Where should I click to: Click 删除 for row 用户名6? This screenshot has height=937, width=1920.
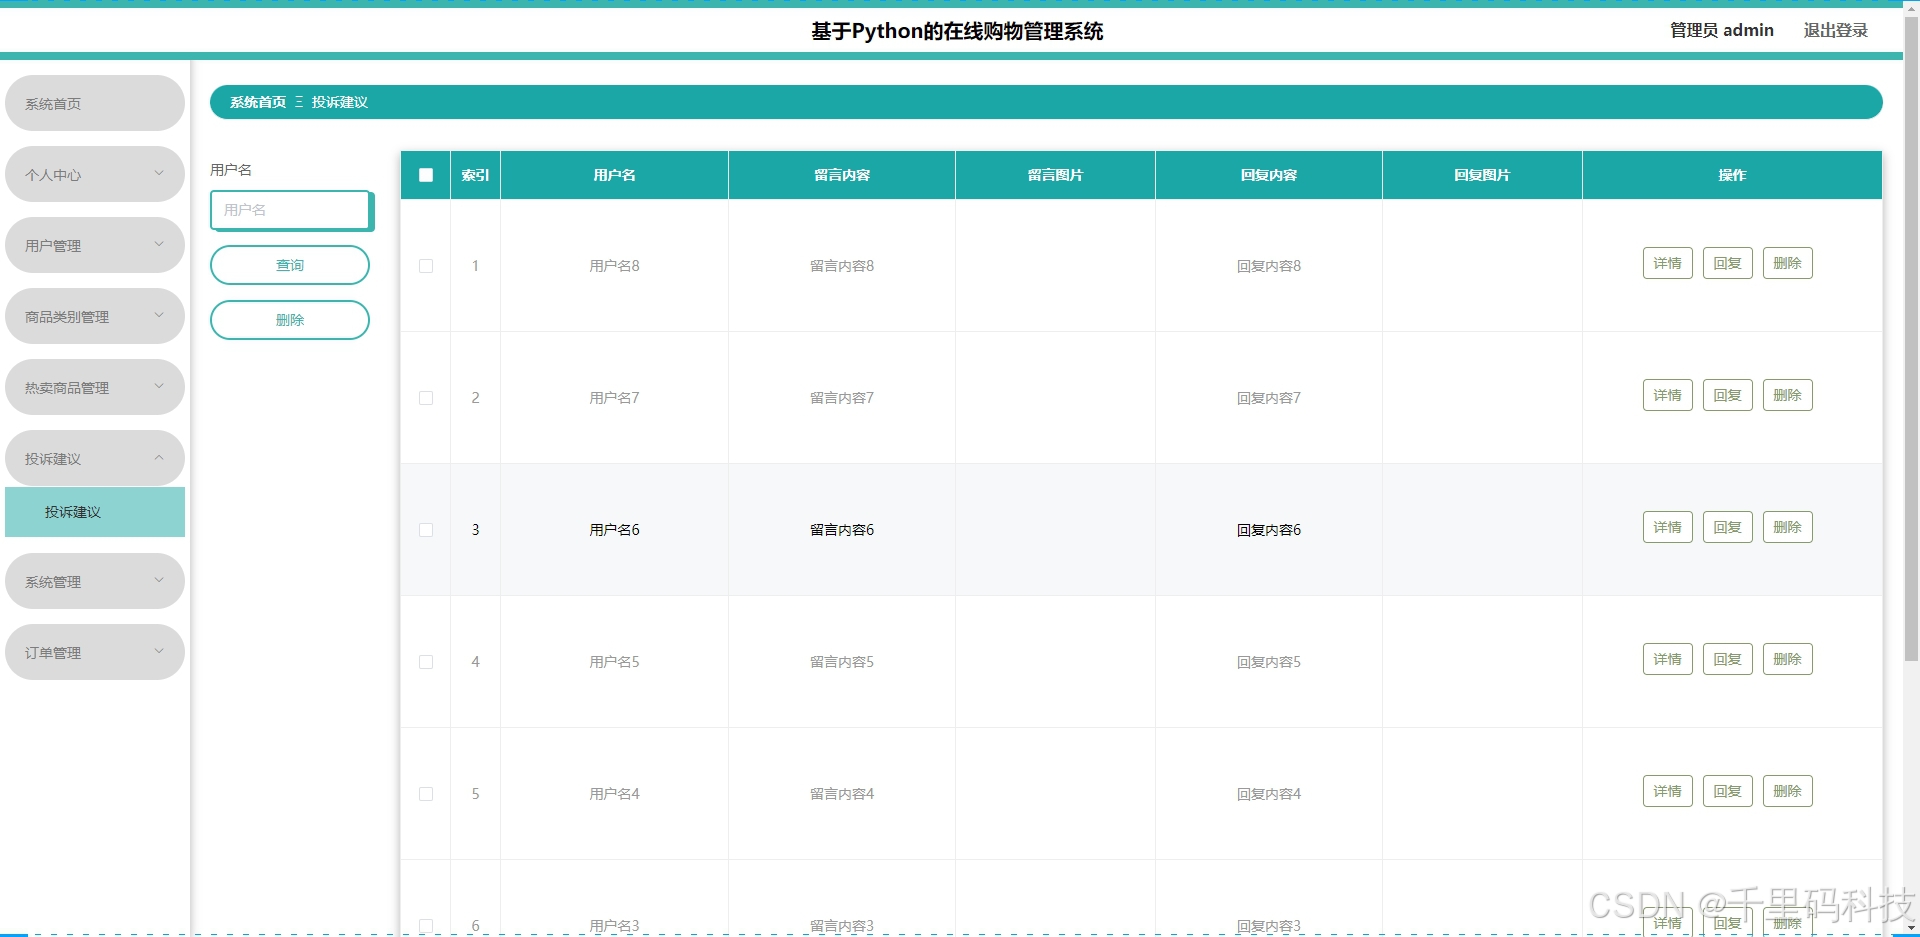(x=1788, y=527)
